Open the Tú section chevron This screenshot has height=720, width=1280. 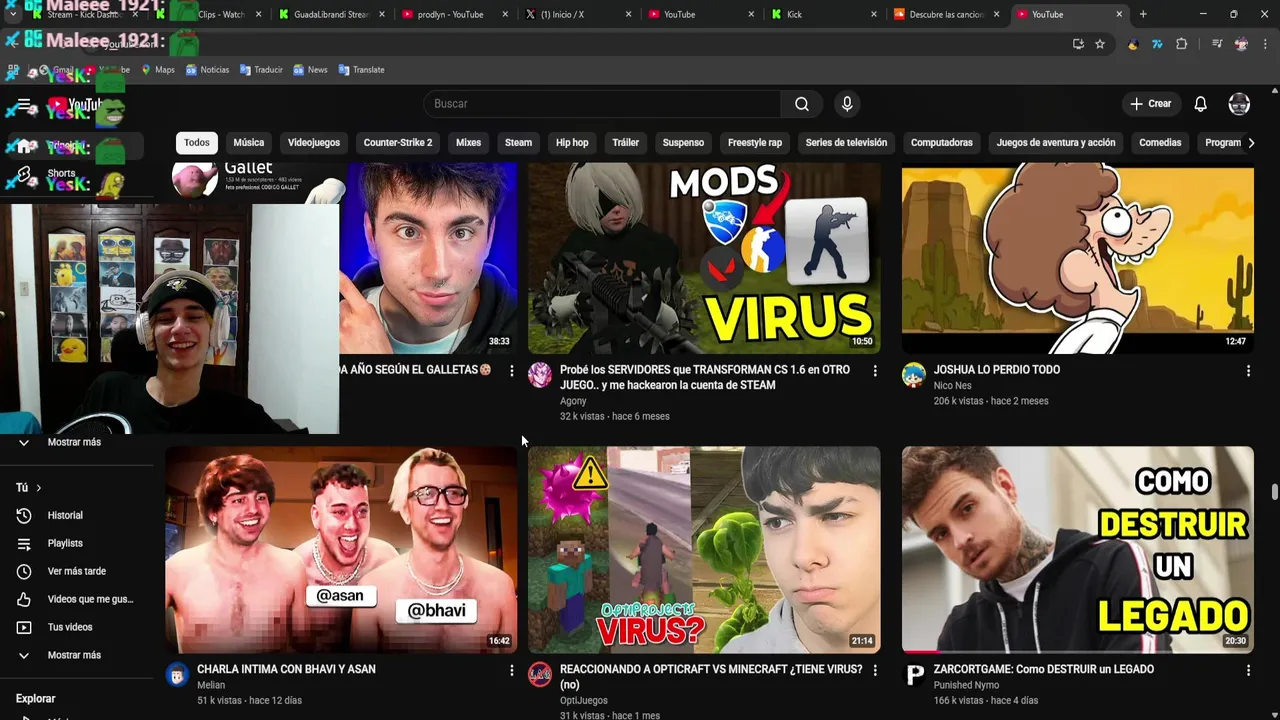(38, 488)
